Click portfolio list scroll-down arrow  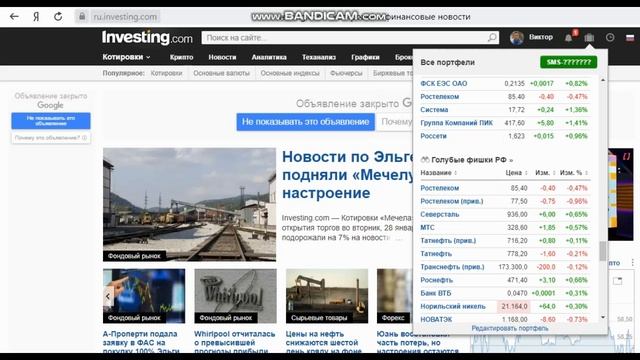pos(603,317)
